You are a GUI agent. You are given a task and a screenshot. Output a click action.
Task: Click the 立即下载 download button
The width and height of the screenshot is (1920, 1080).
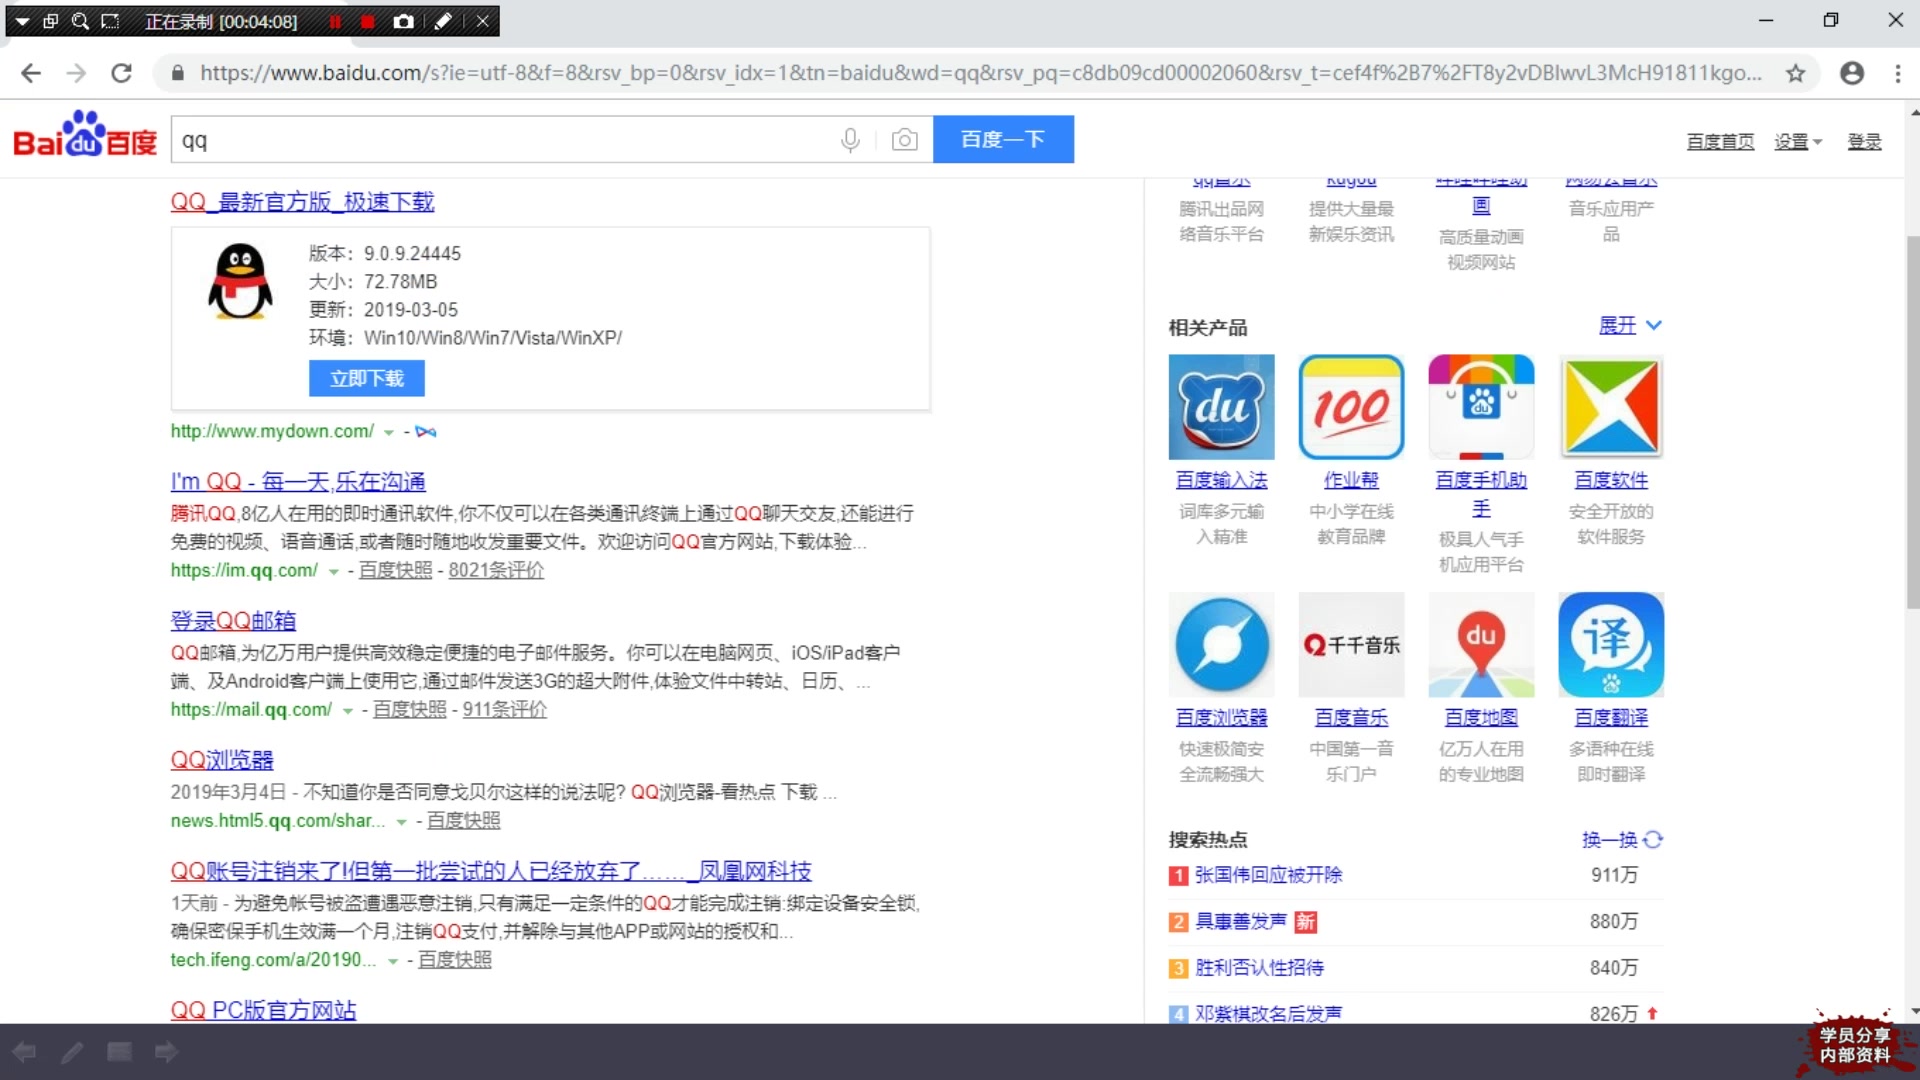pos(367,379)
